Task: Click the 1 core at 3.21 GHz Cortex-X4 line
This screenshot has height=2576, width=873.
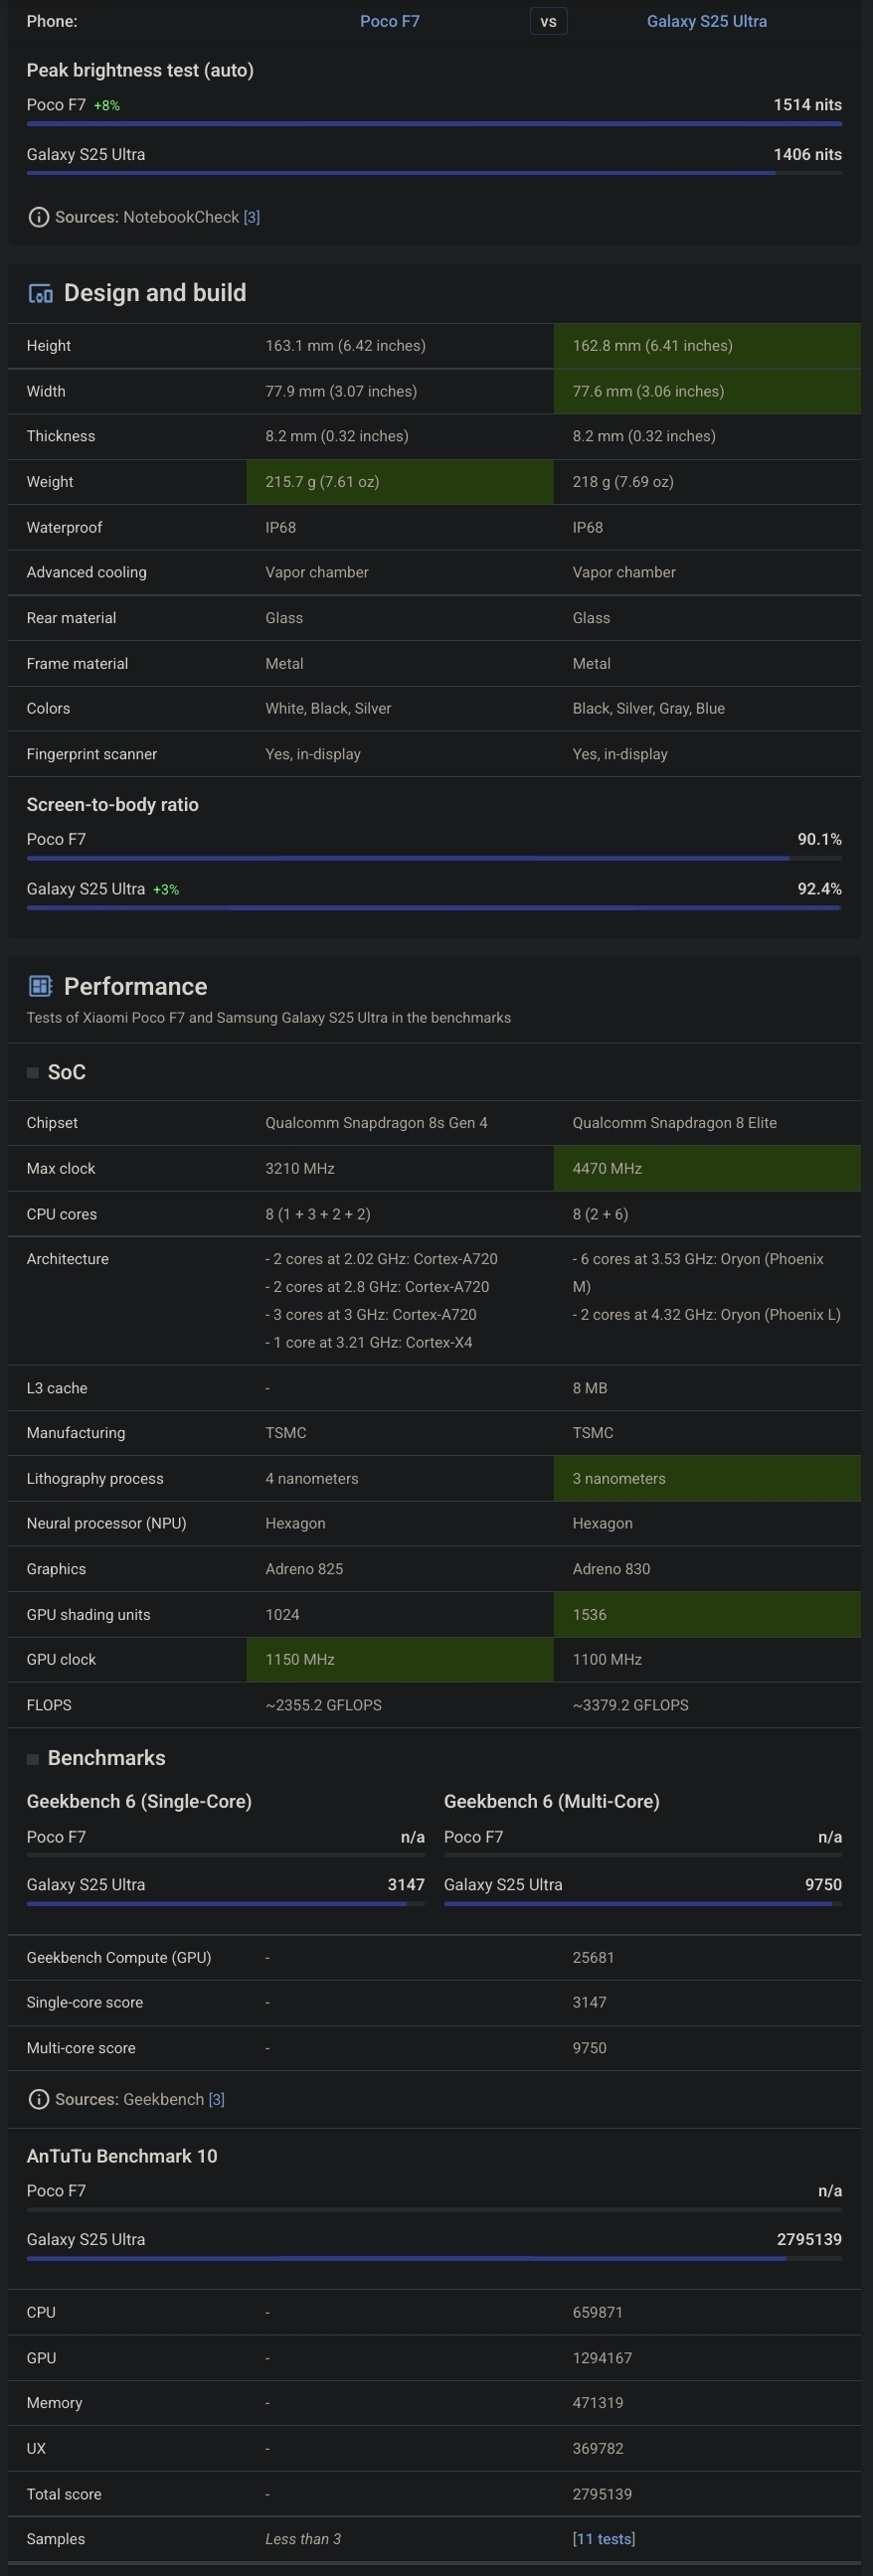Action: click(x=369, y=1342)
